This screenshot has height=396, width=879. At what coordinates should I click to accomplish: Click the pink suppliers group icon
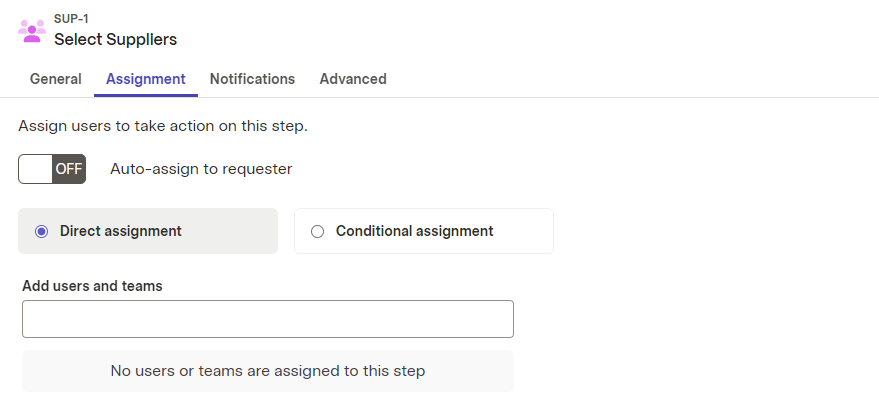click(x=32, y=31)
